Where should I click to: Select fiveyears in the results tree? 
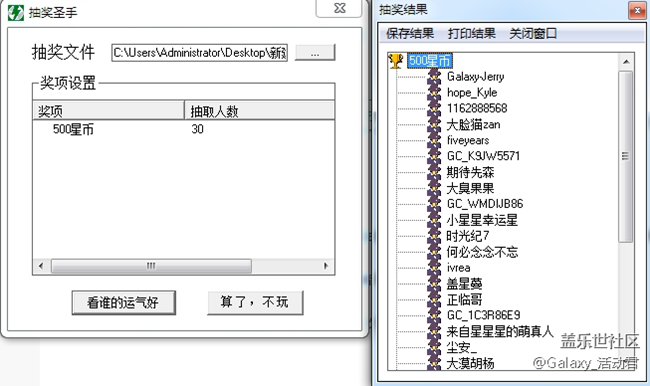click(x=468, y=140)
